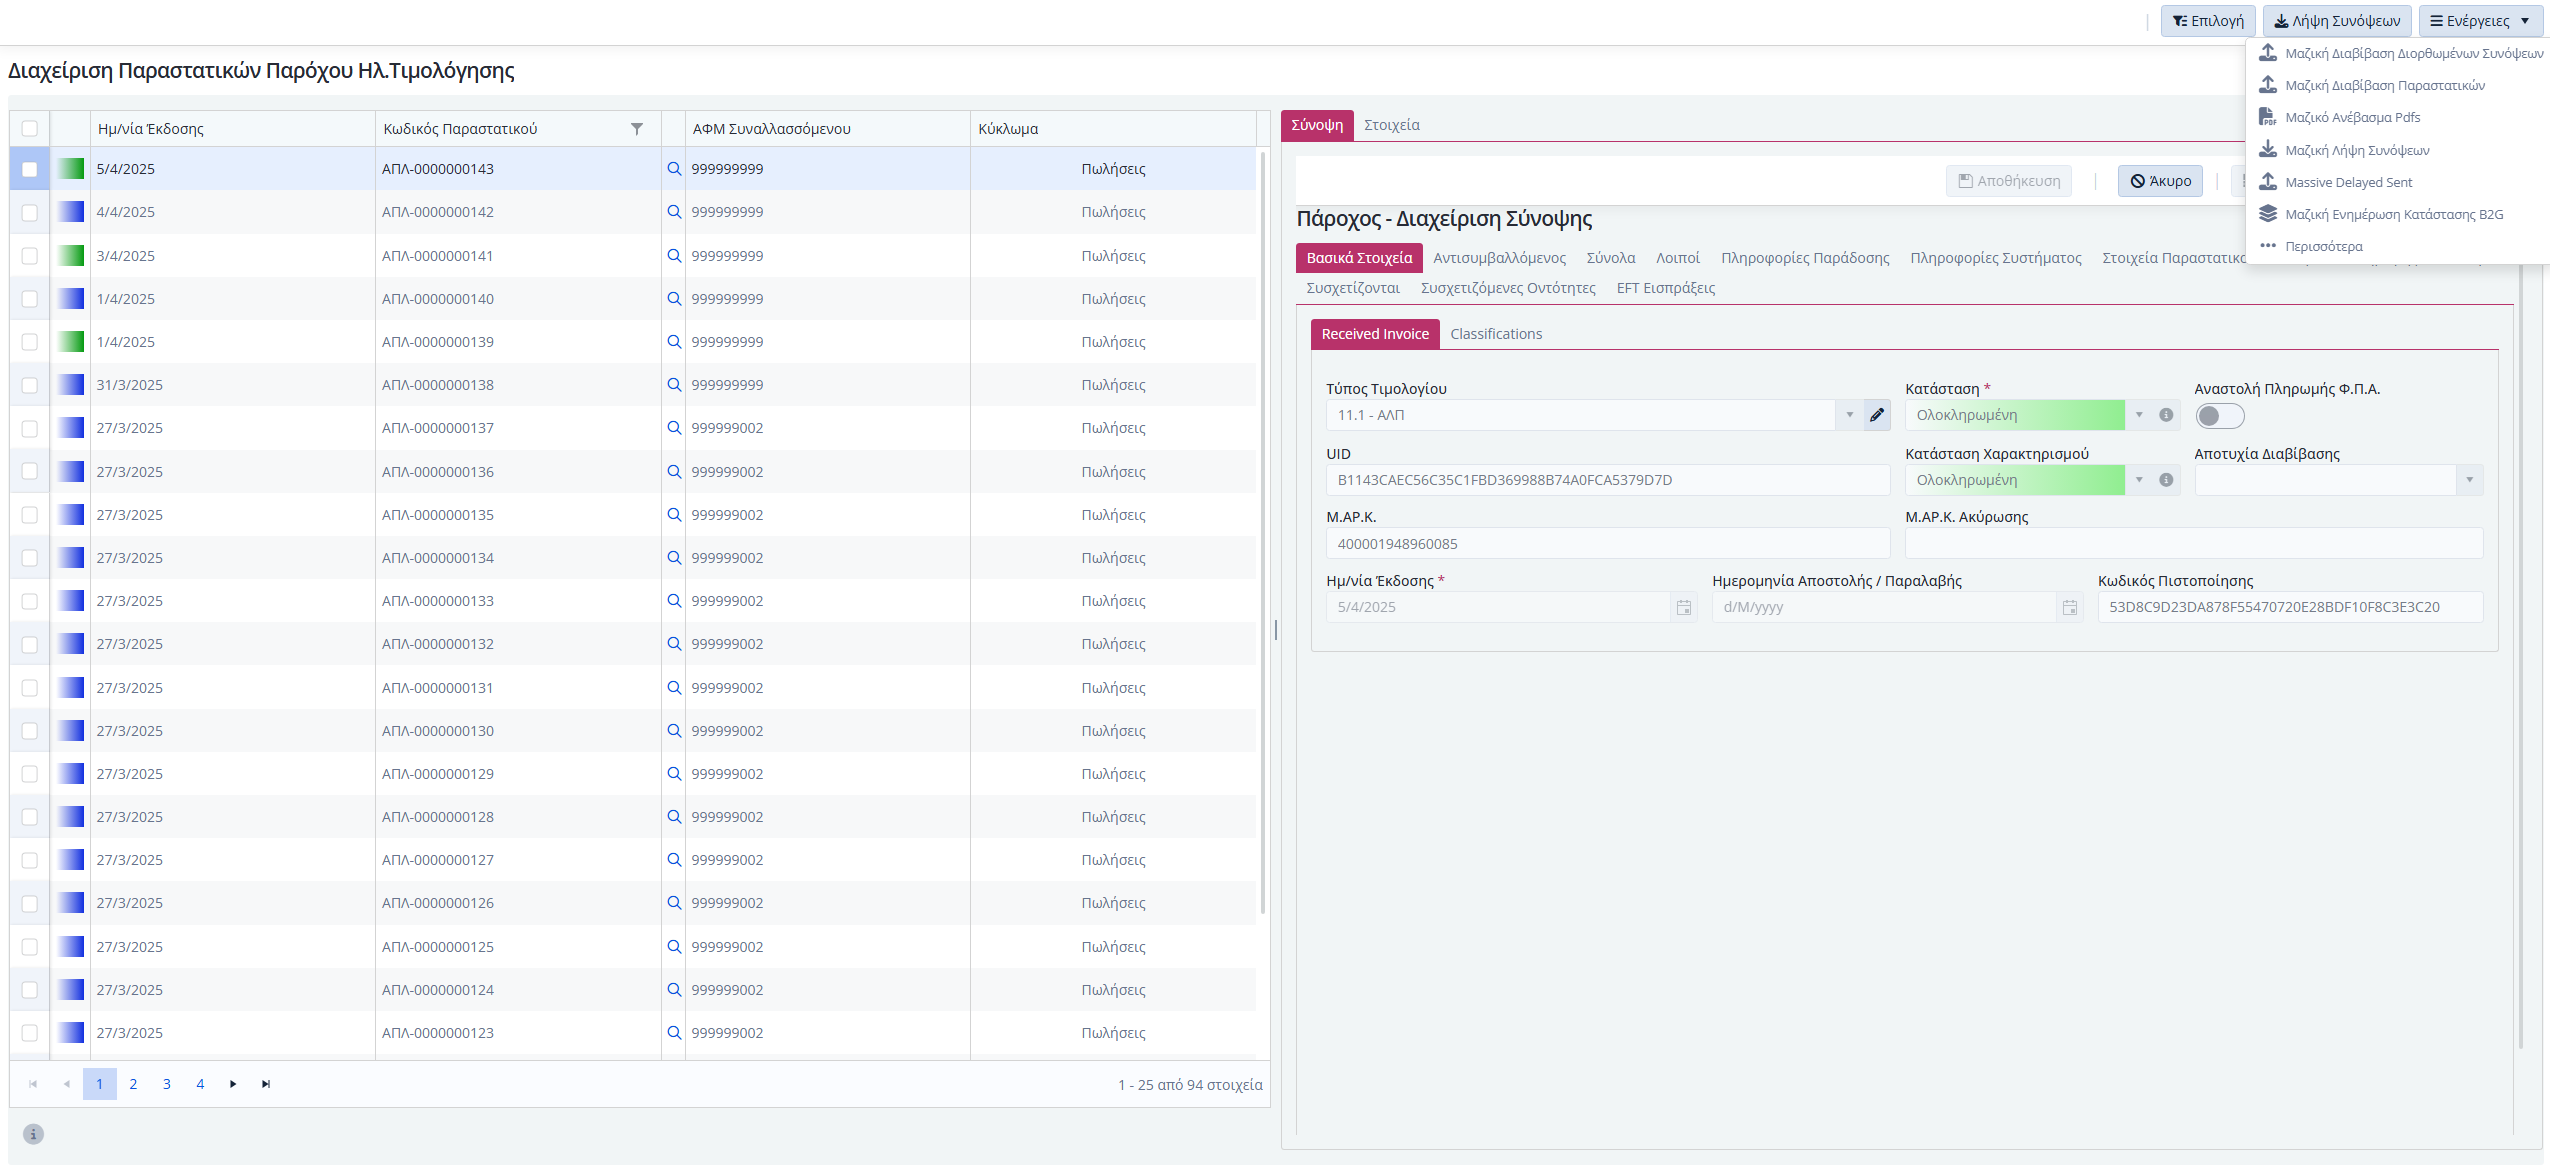Check row ΑΠΛ-0000000138 checkbox
The width and height of the screenshot is (2550, 1167).
(x=30, y=385)
